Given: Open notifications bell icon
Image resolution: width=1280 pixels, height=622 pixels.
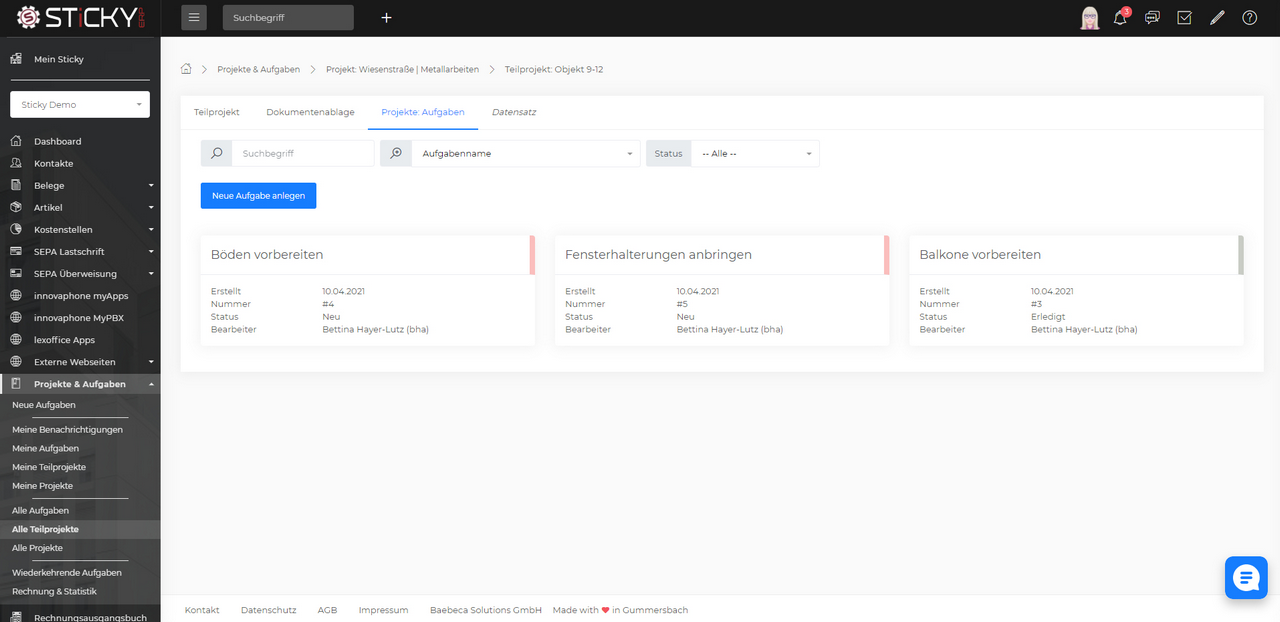Looking at the screenshot, I should click(x=1120, y=17).
